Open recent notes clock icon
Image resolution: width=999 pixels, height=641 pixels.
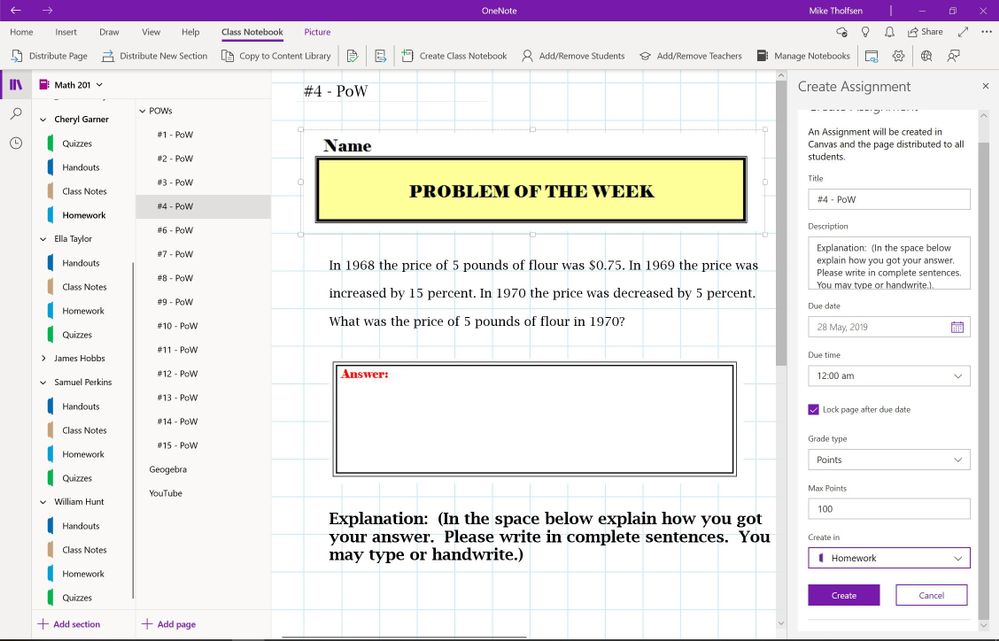coord(16,143)
